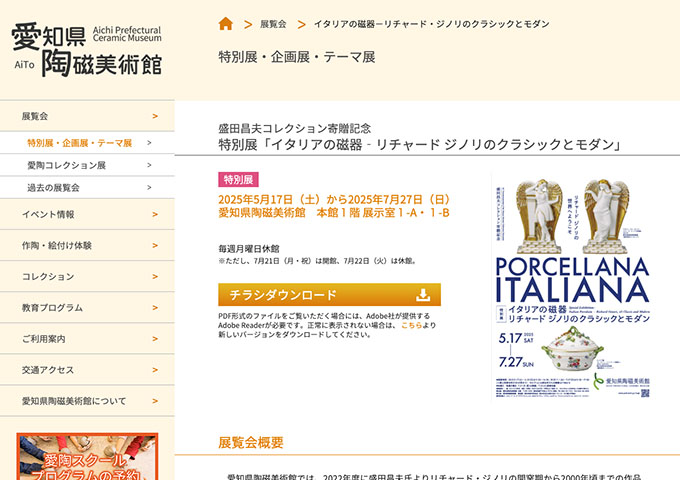Select the date text 2025年5月17日（土）から2025年7月27日（日）
Screen dimensions: 680x480
point(336,199)
